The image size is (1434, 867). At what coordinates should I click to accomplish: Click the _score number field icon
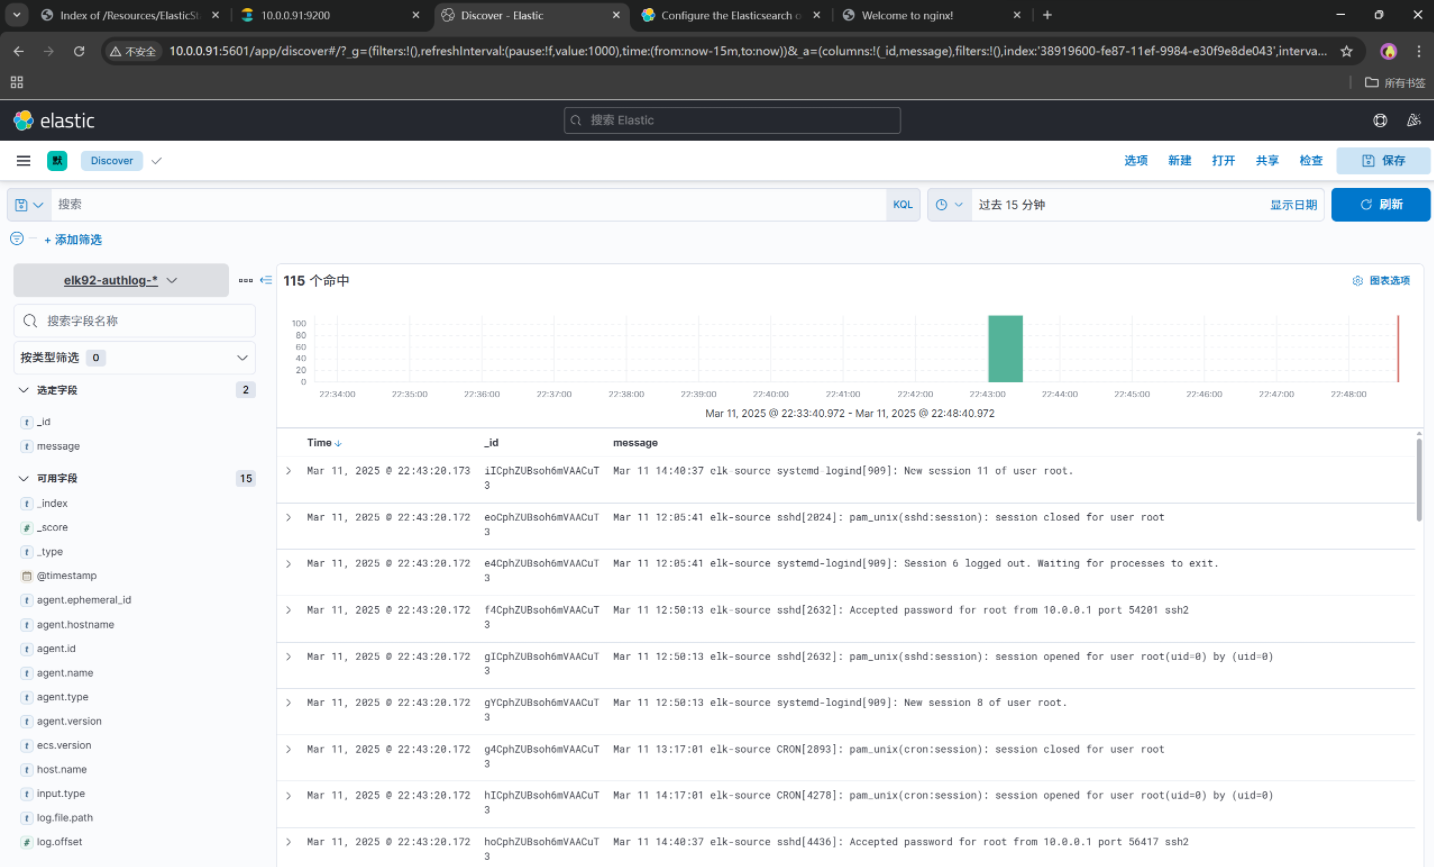point(27,528)
